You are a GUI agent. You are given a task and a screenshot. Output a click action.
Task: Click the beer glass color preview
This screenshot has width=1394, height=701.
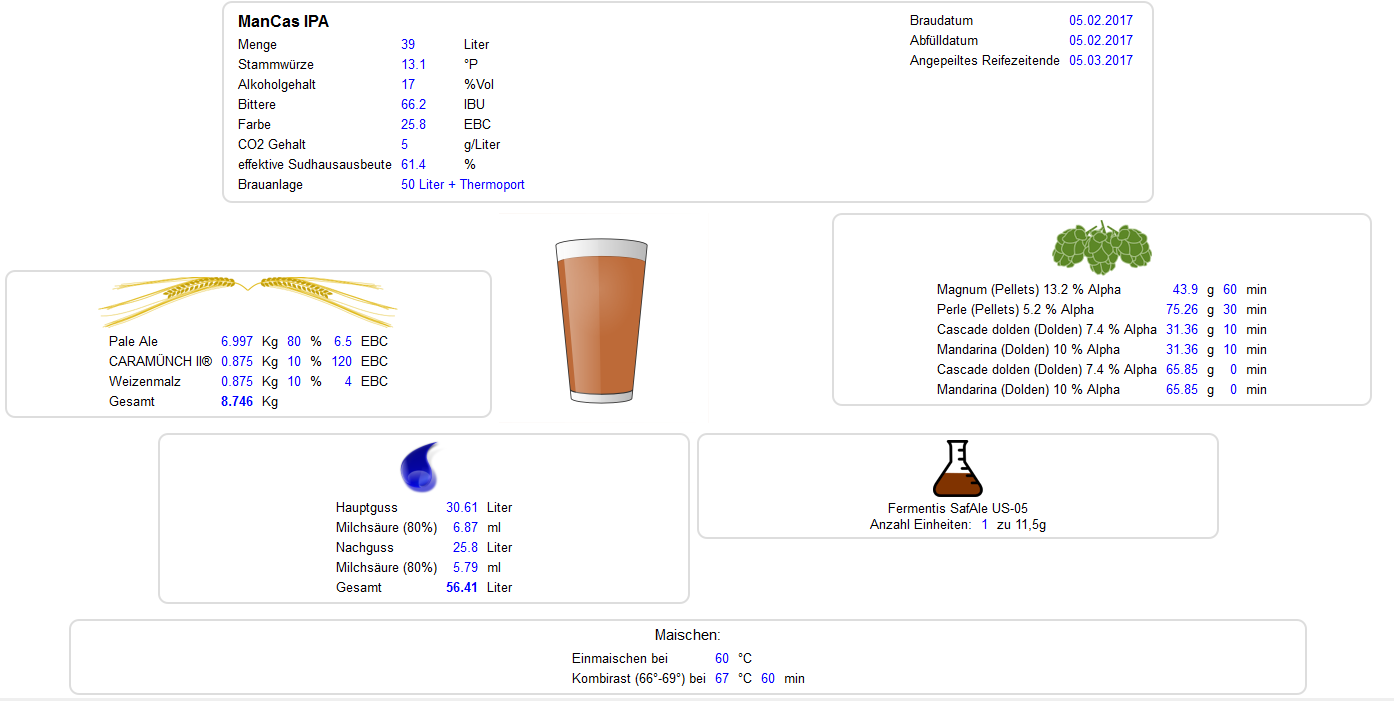click(602, 321)
